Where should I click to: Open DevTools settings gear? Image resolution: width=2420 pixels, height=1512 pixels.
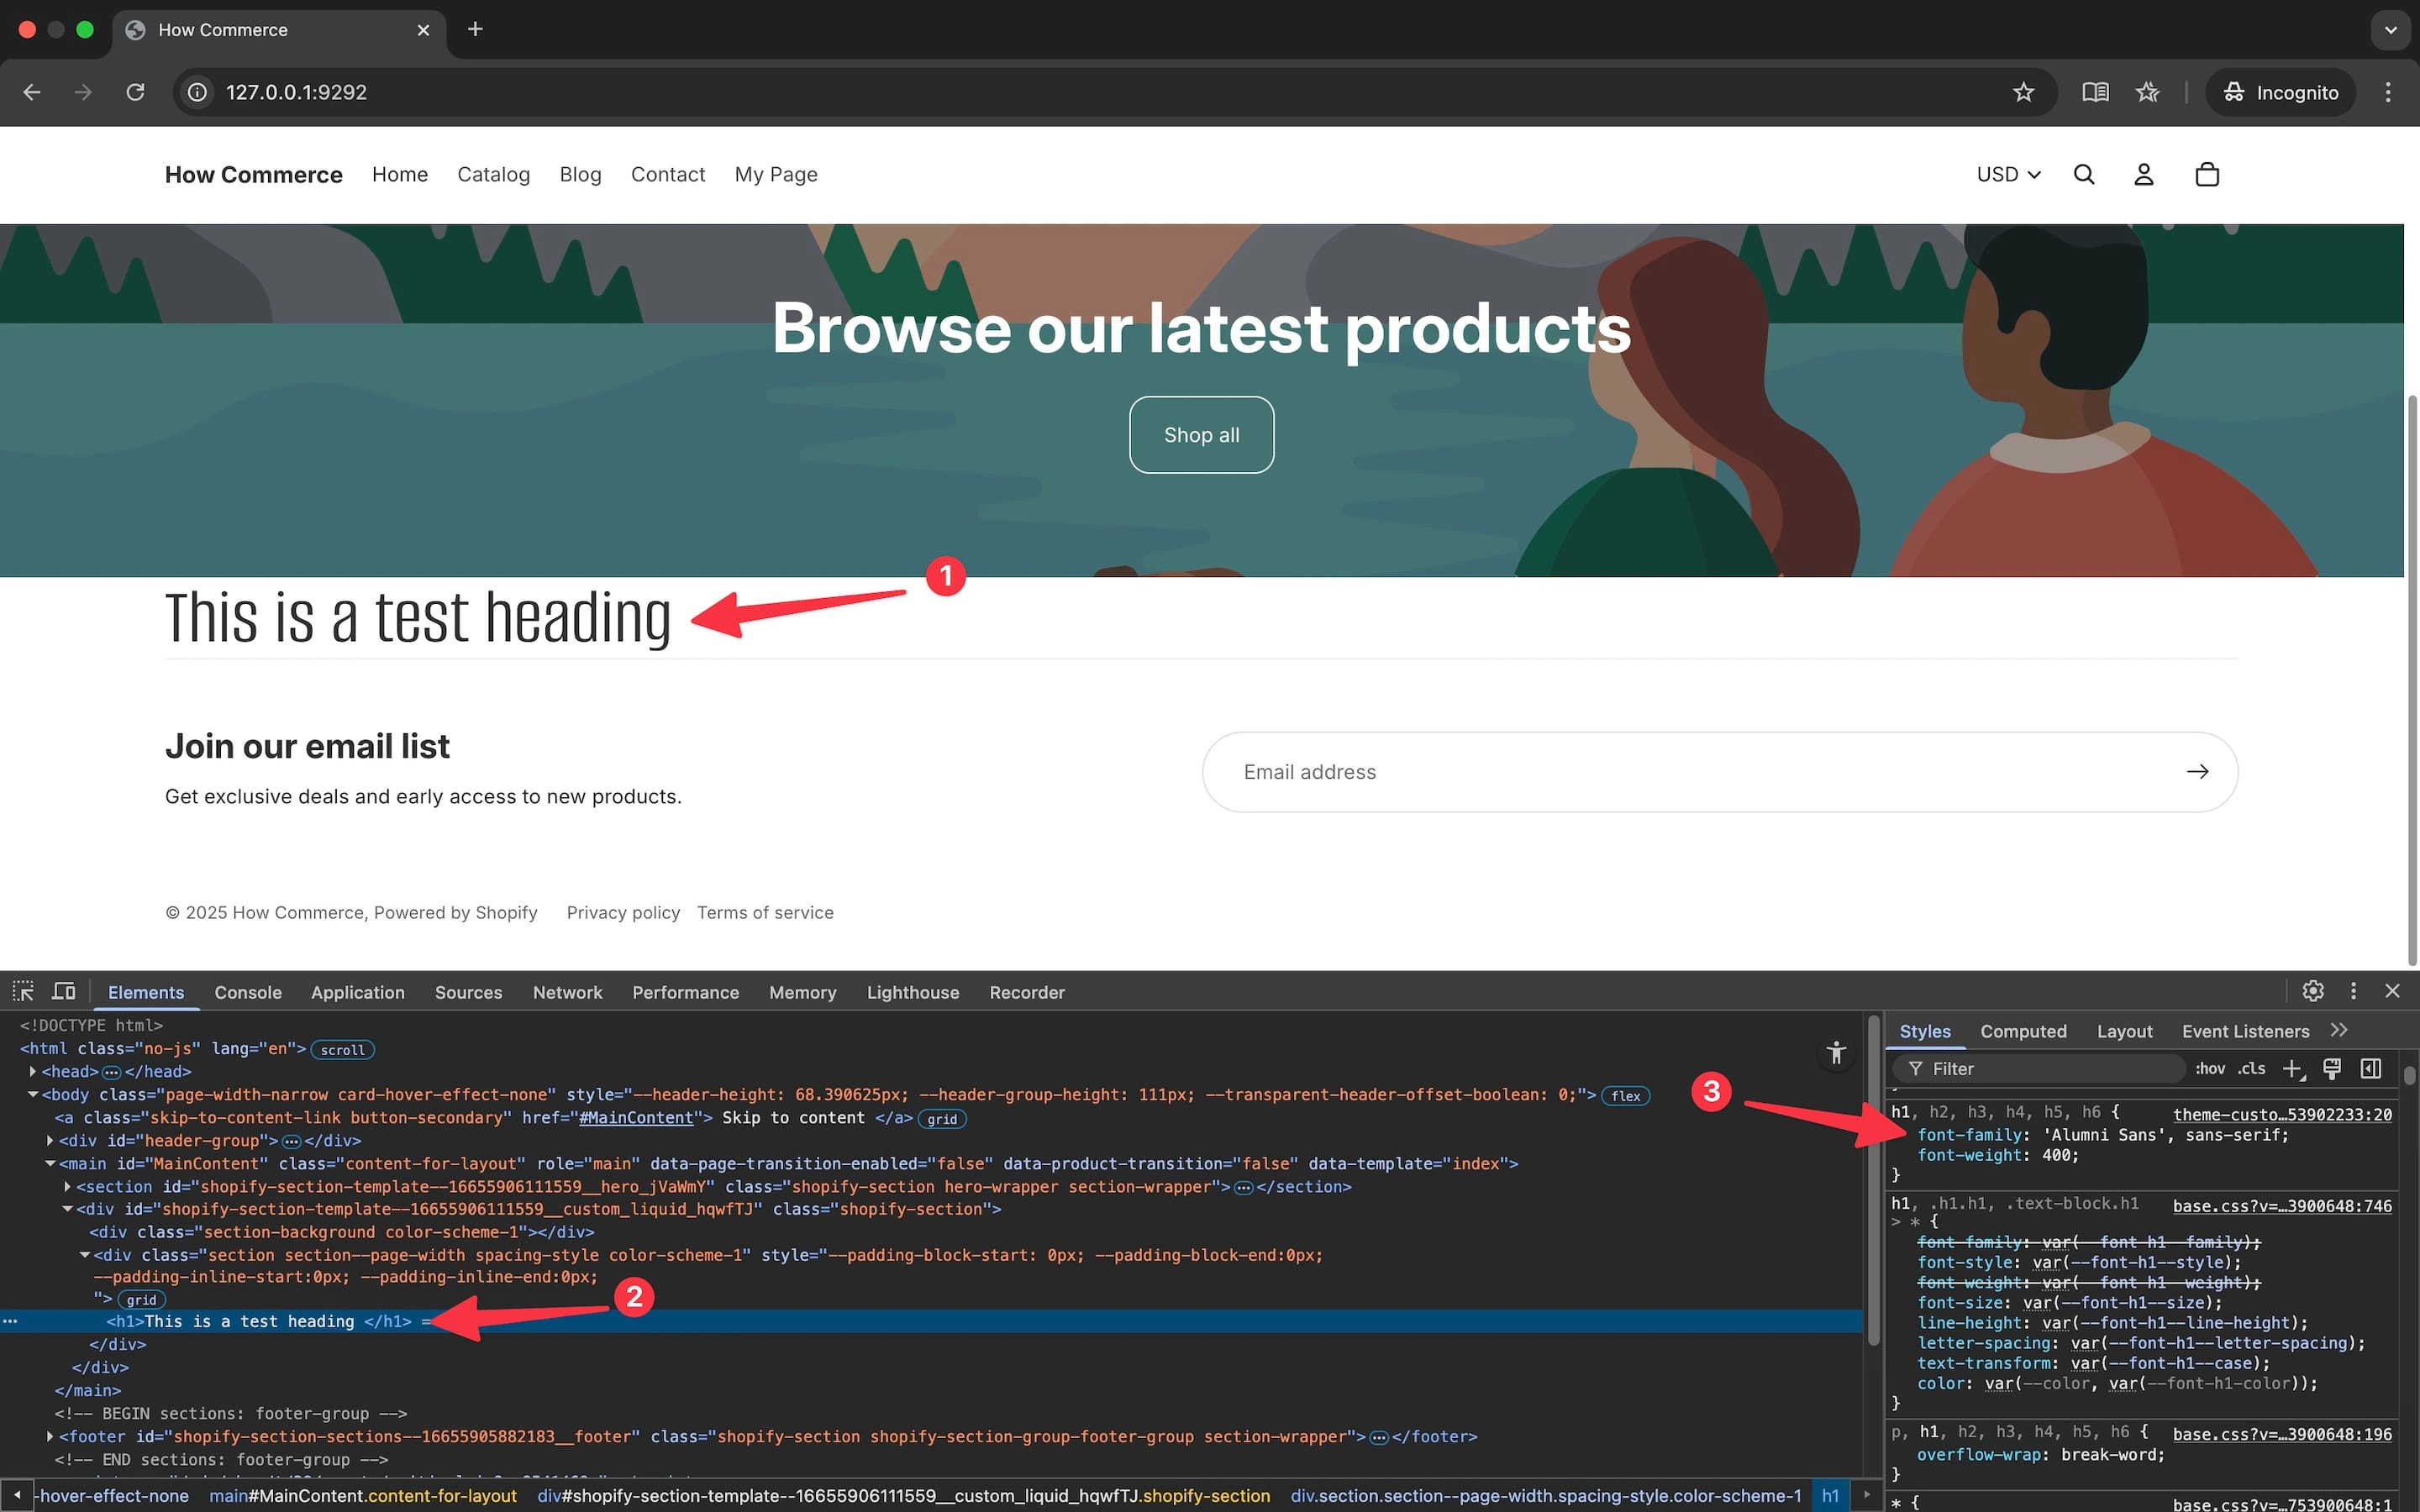point(2312,990)
